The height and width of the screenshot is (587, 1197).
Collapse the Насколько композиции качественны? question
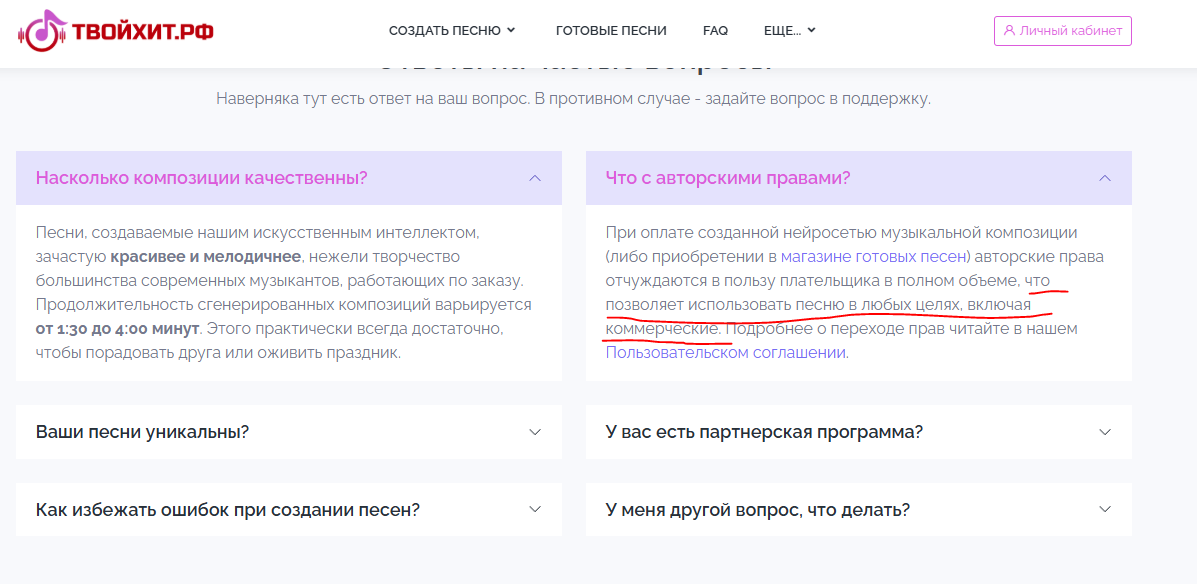[x=202, y=178]
